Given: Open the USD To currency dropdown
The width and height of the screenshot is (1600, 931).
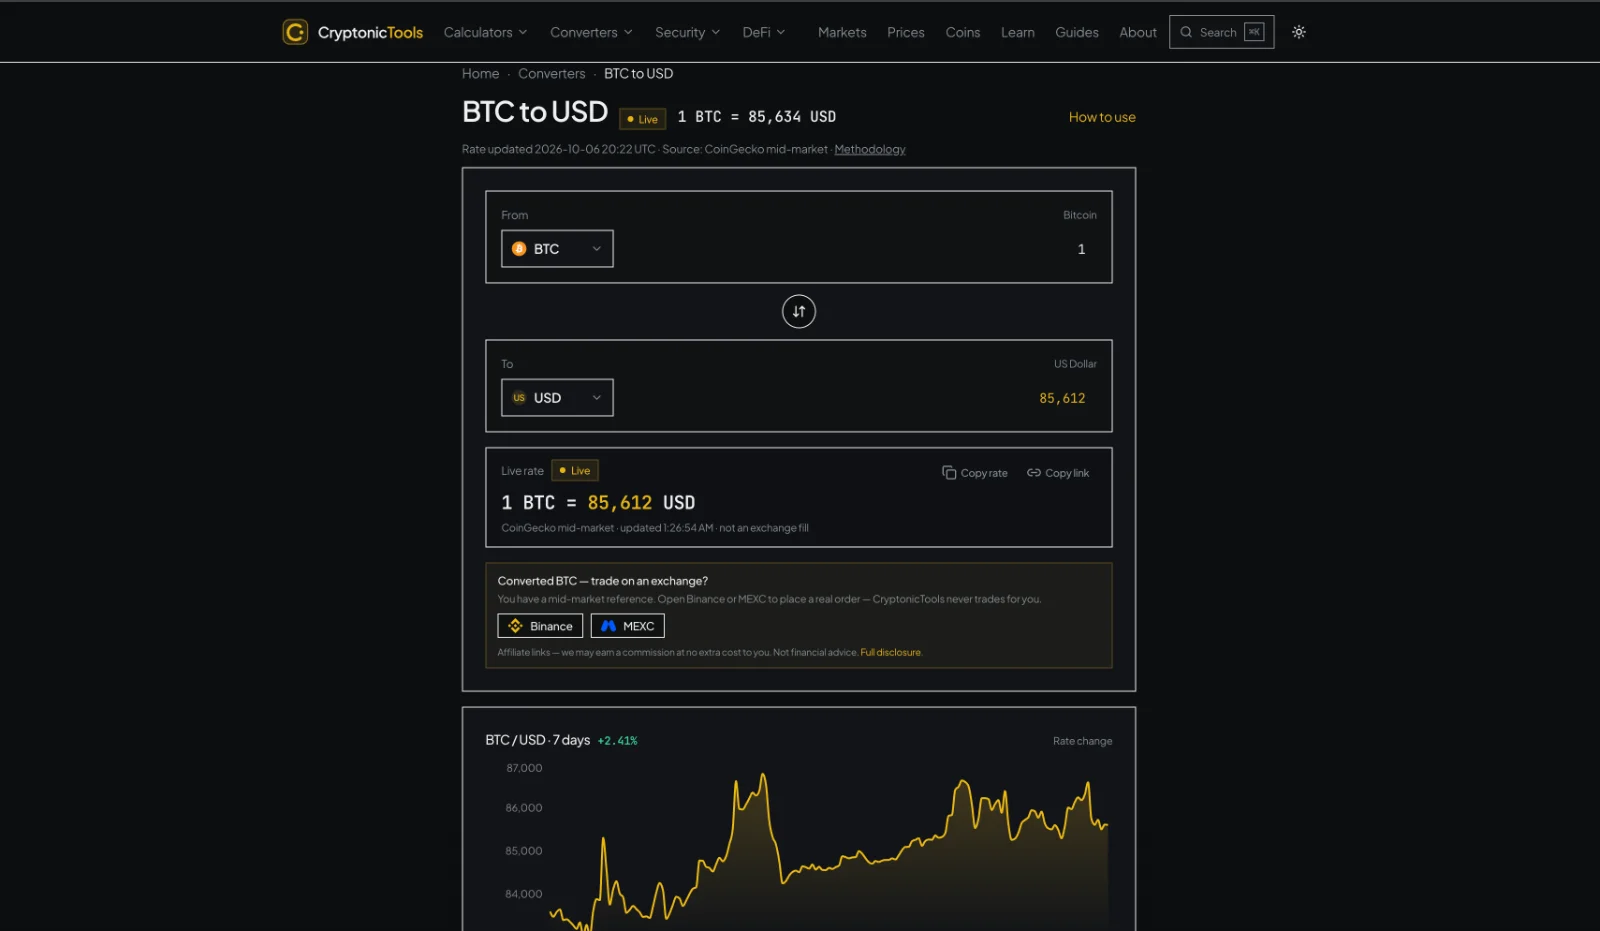Looking at the screenshot, I should pyautogui.click(x=557, y=398).
